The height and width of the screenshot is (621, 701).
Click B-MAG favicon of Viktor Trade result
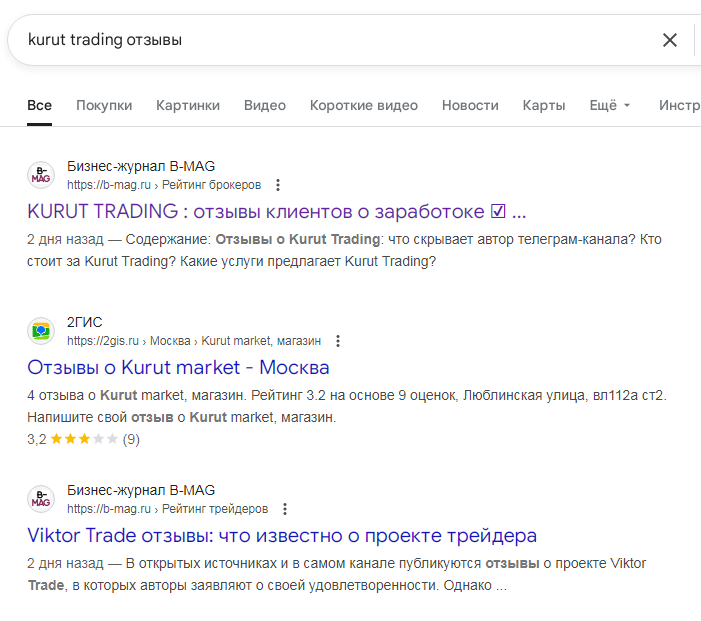pos(41,498)
